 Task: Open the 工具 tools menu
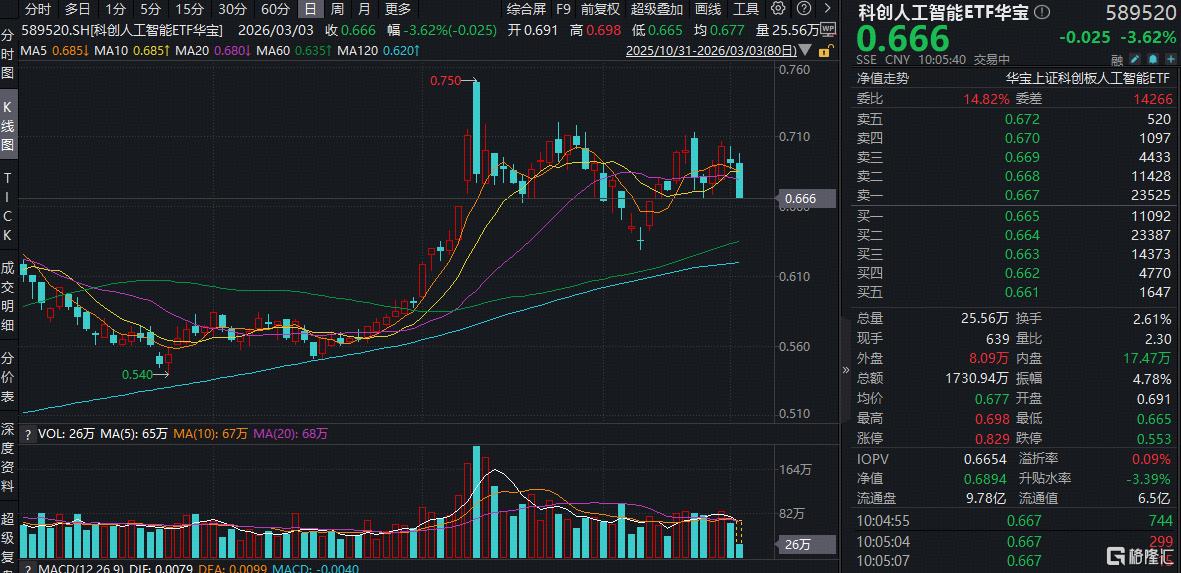746,9
